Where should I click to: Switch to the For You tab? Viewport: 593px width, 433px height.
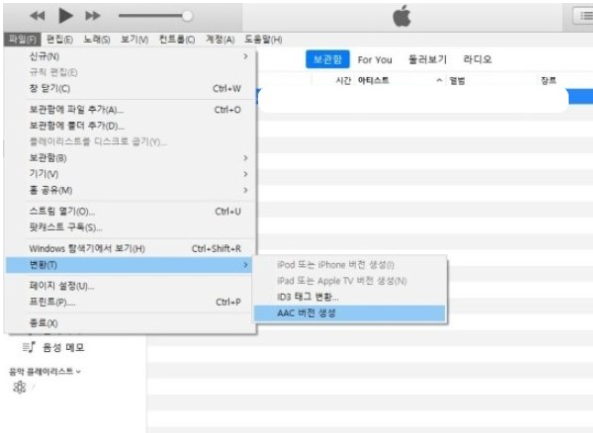[375, 60]
